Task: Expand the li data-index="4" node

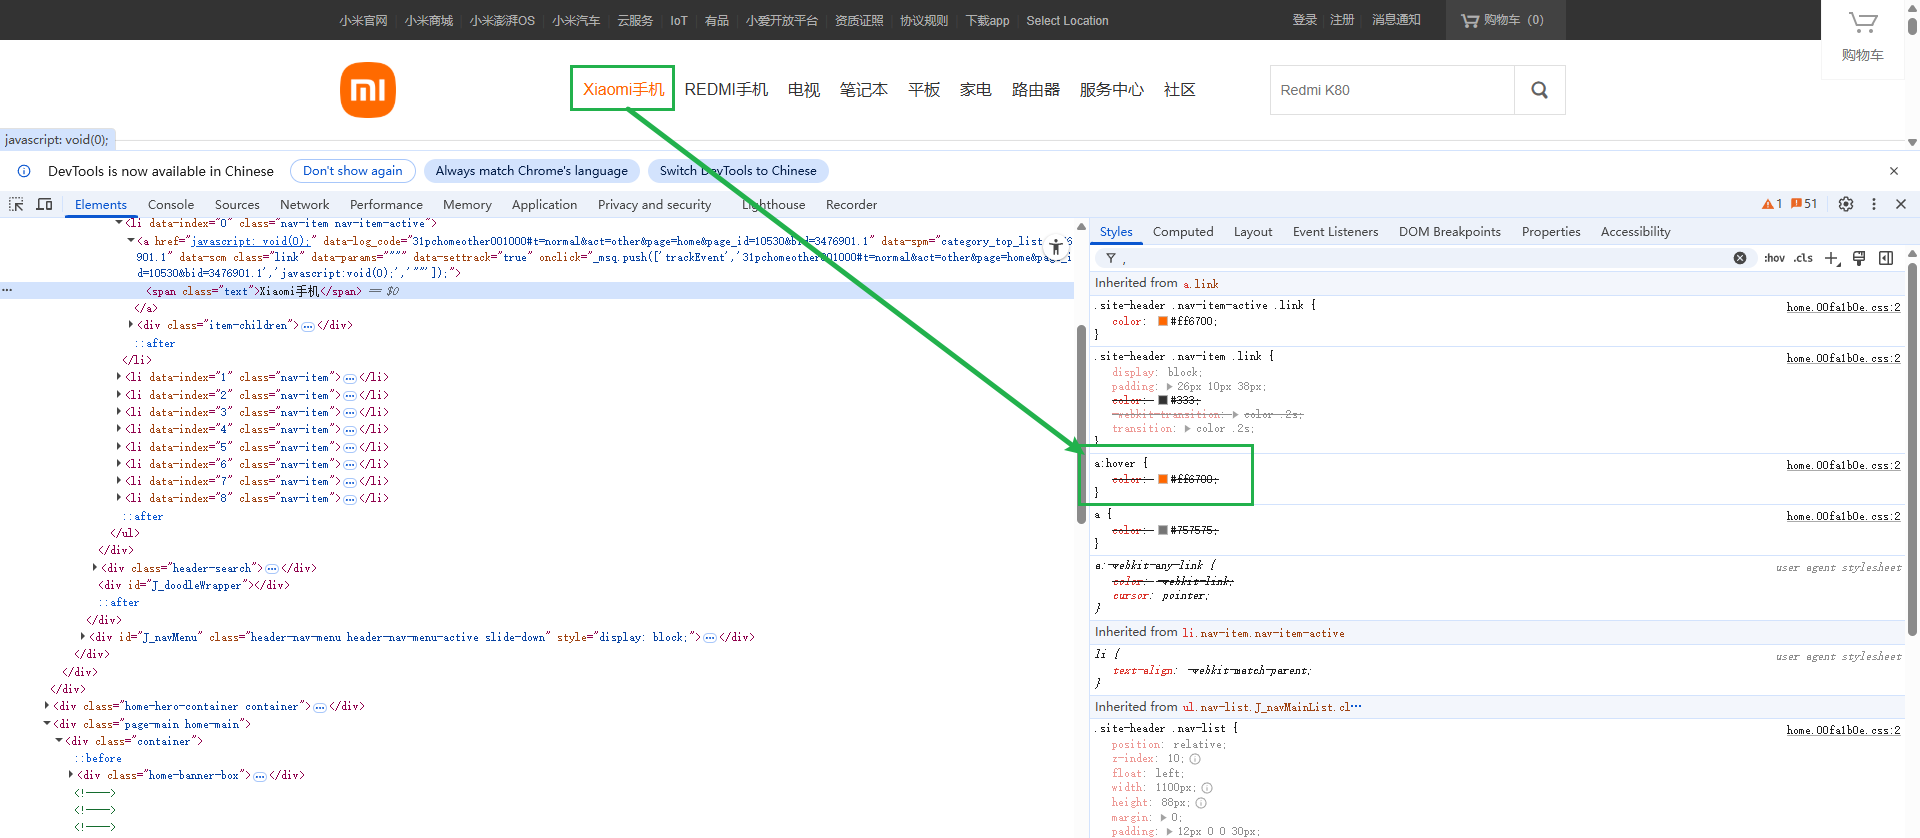Action: click(119, 429)
